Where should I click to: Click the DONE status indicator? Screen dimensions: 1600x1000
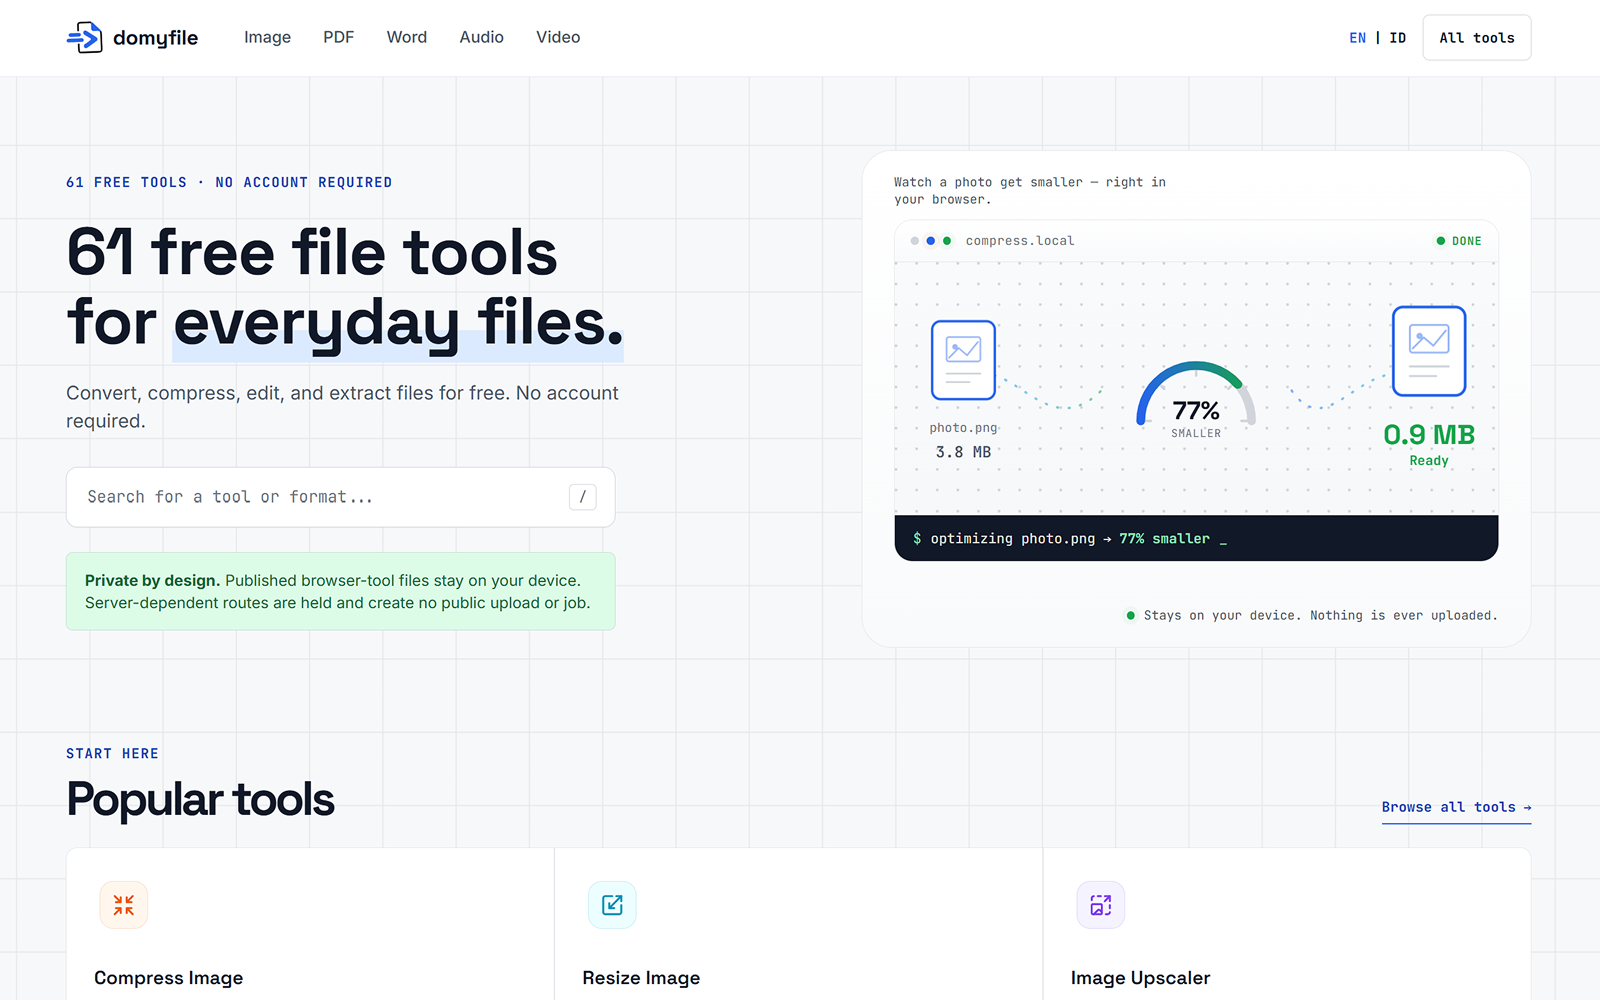[1459, 241]
